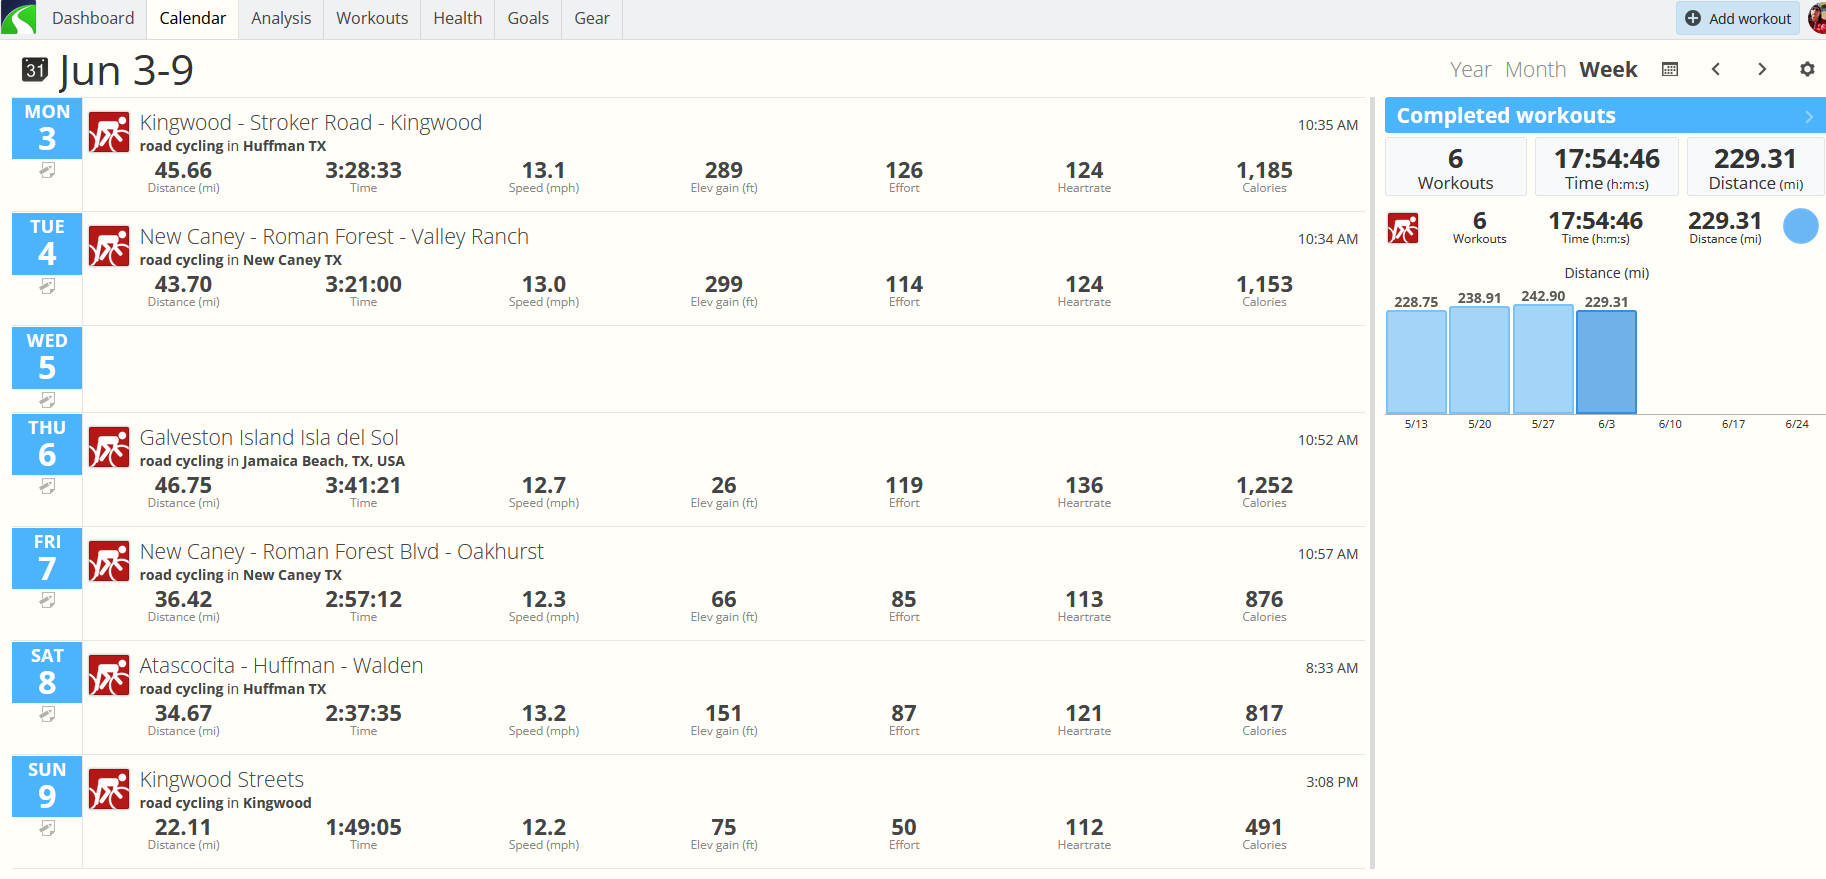
Task: Click the green app logo icon
Action: pyautogui.click(x=19, y=19)
